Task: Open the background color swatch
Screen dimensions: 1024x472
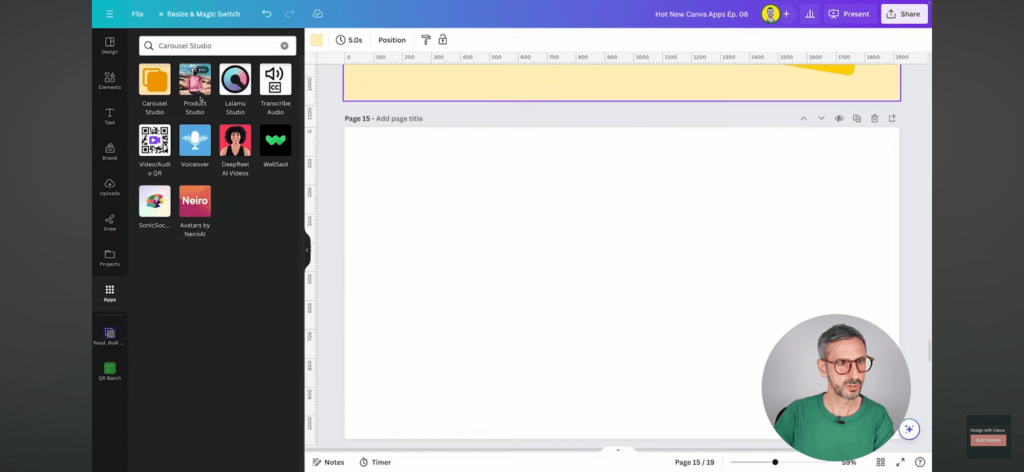Action: (317, 40)
